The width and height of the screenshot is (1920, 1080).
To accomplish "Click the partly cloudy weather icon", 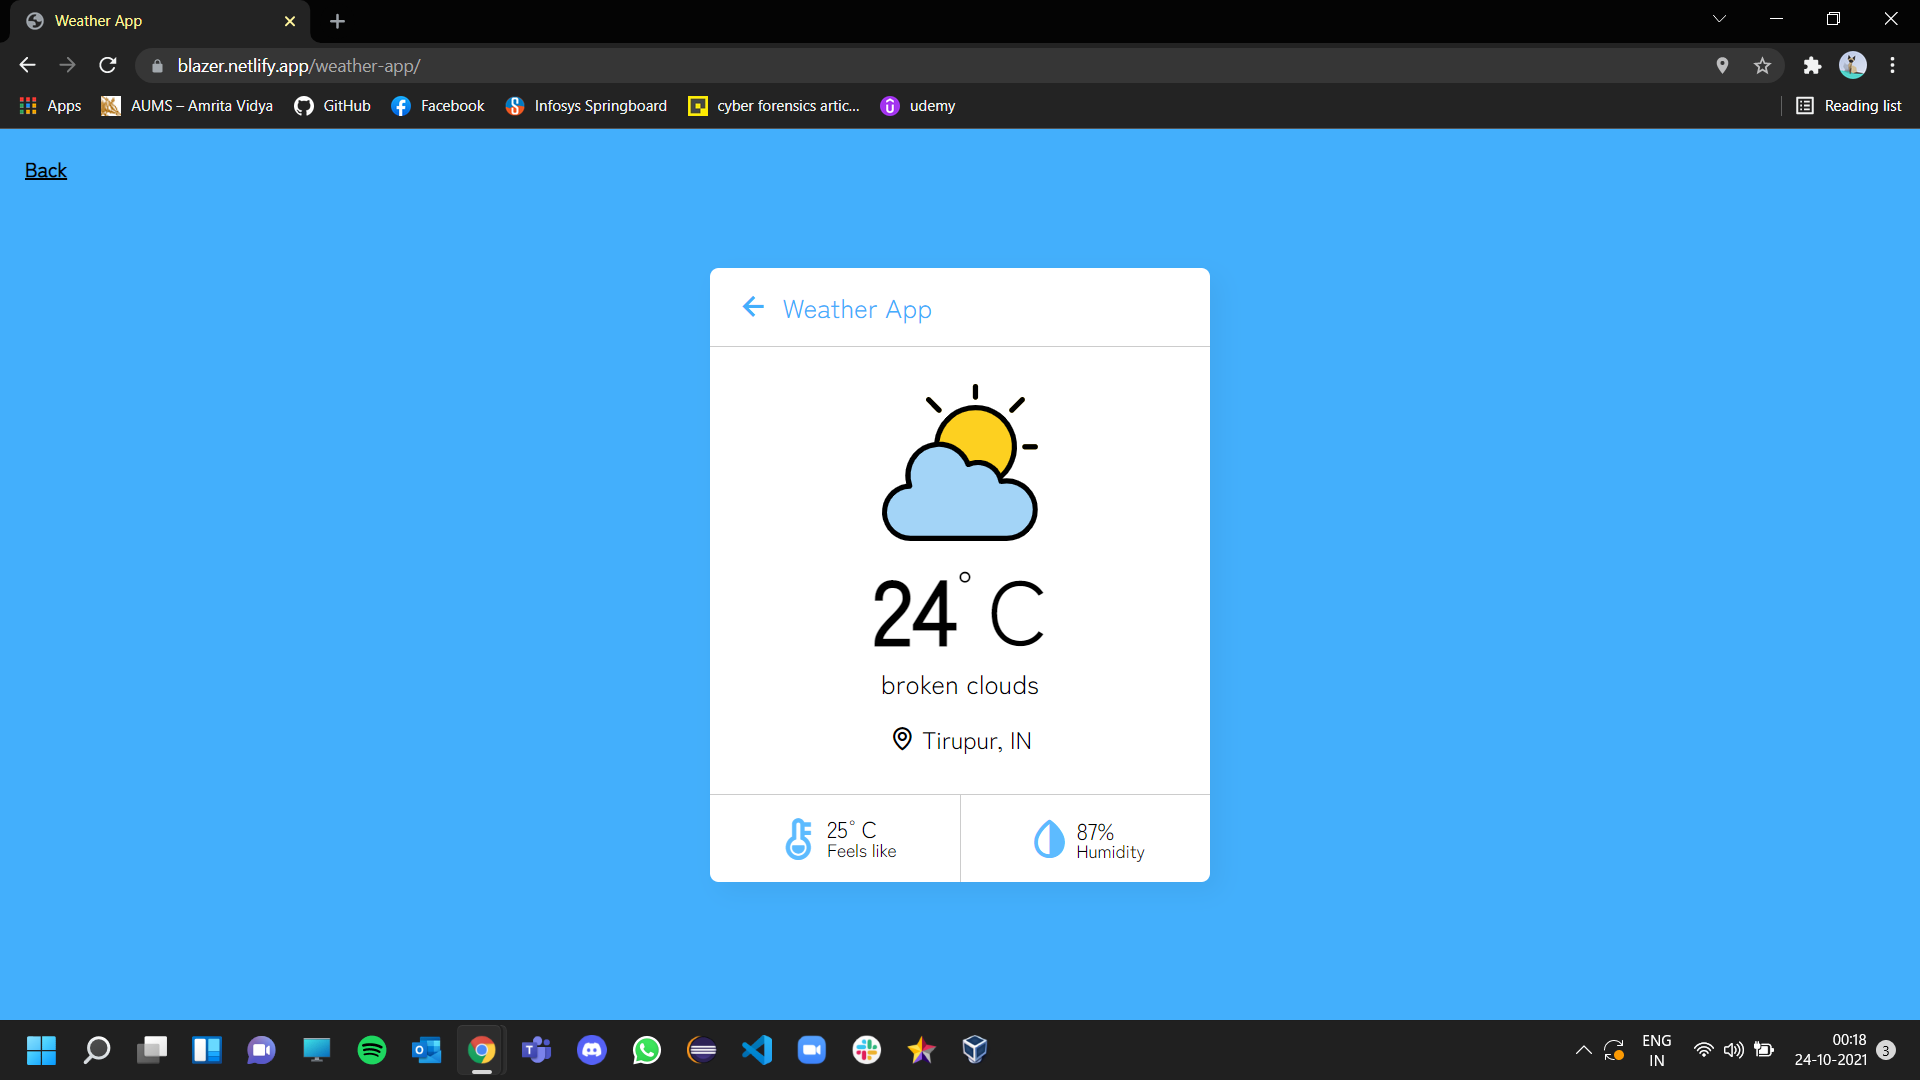I will 960,464.
